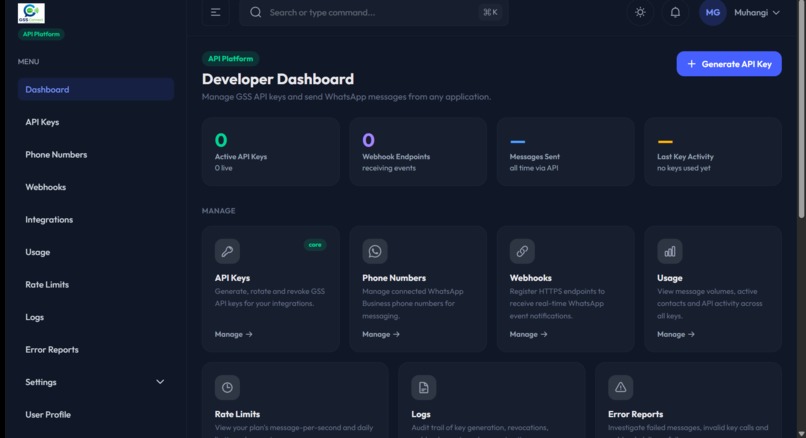The width and height of the screenshot is (806, 438).
Task: Click the Developer Dashboard heading
Action: coord(278,79)
